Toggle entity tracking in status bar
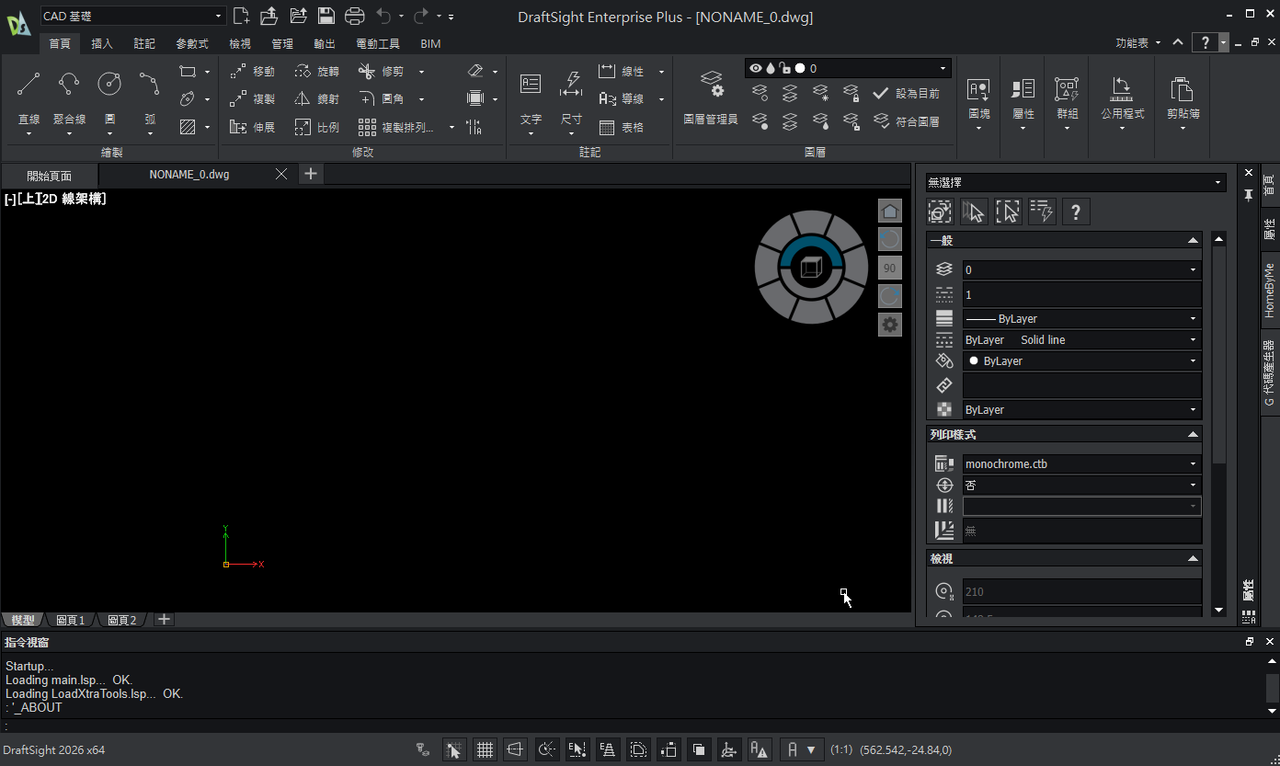 607,749
